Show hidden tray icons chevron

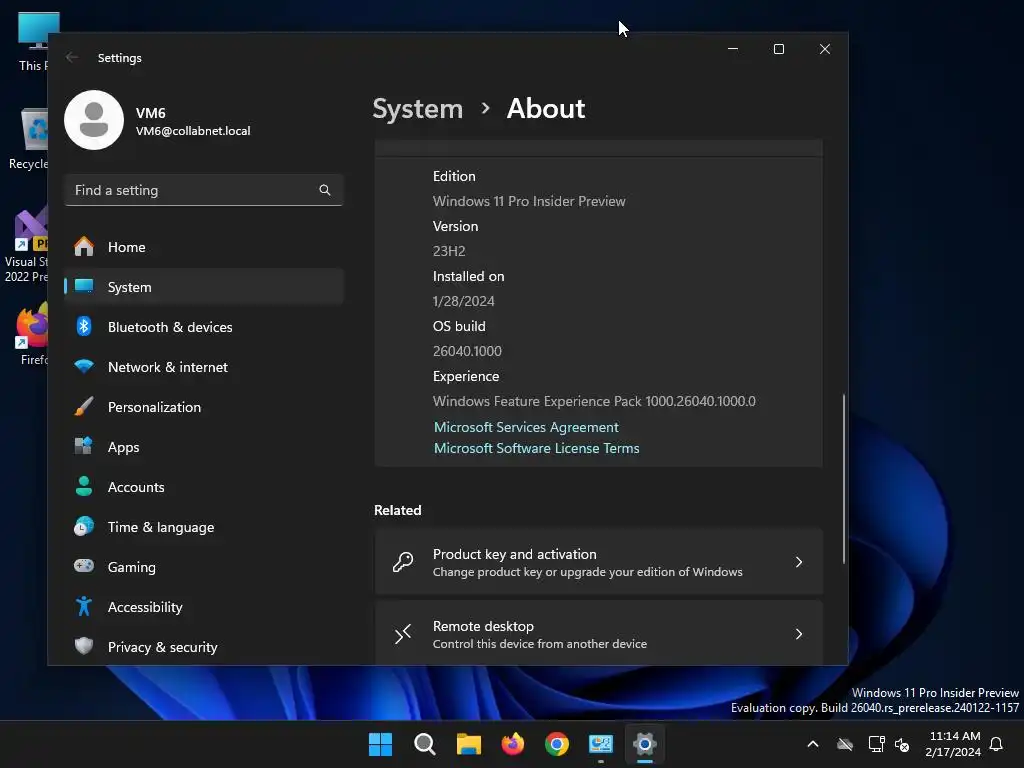click(x=813, y=744)
